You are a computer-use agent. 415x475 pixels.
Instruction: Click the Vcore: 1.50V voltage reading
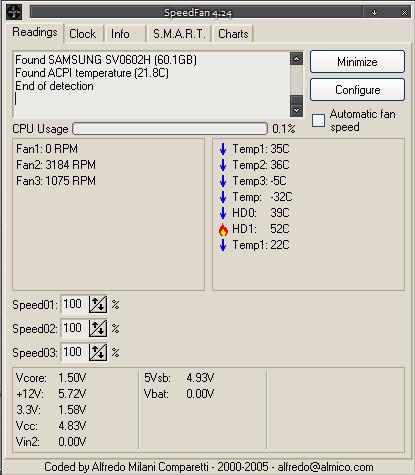coord(51,378)
